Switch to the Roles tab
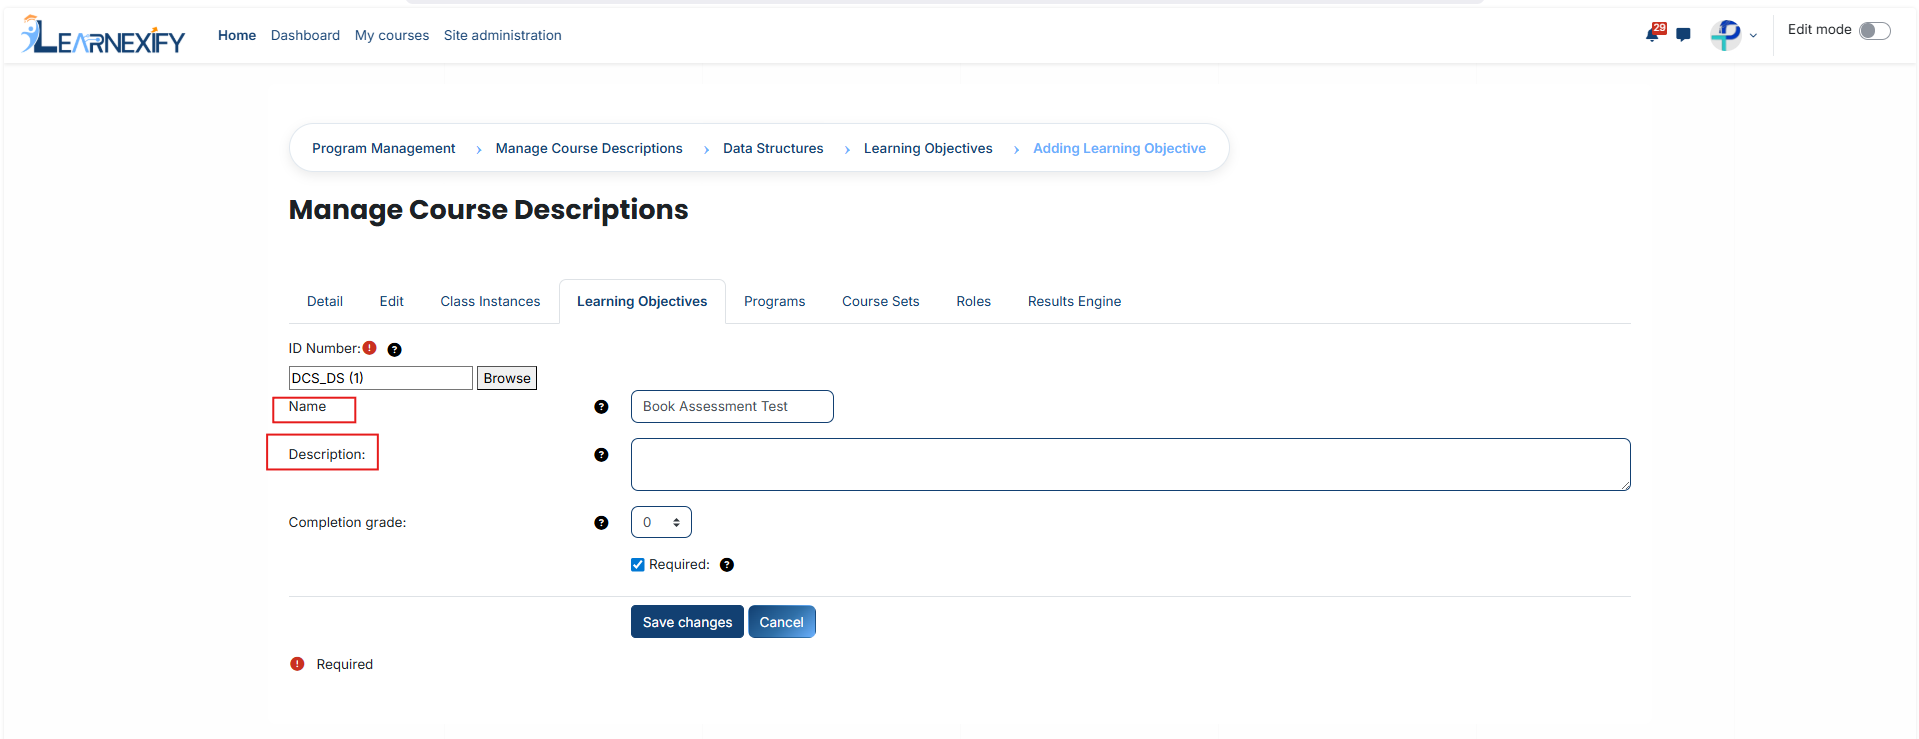 point(973,301)
